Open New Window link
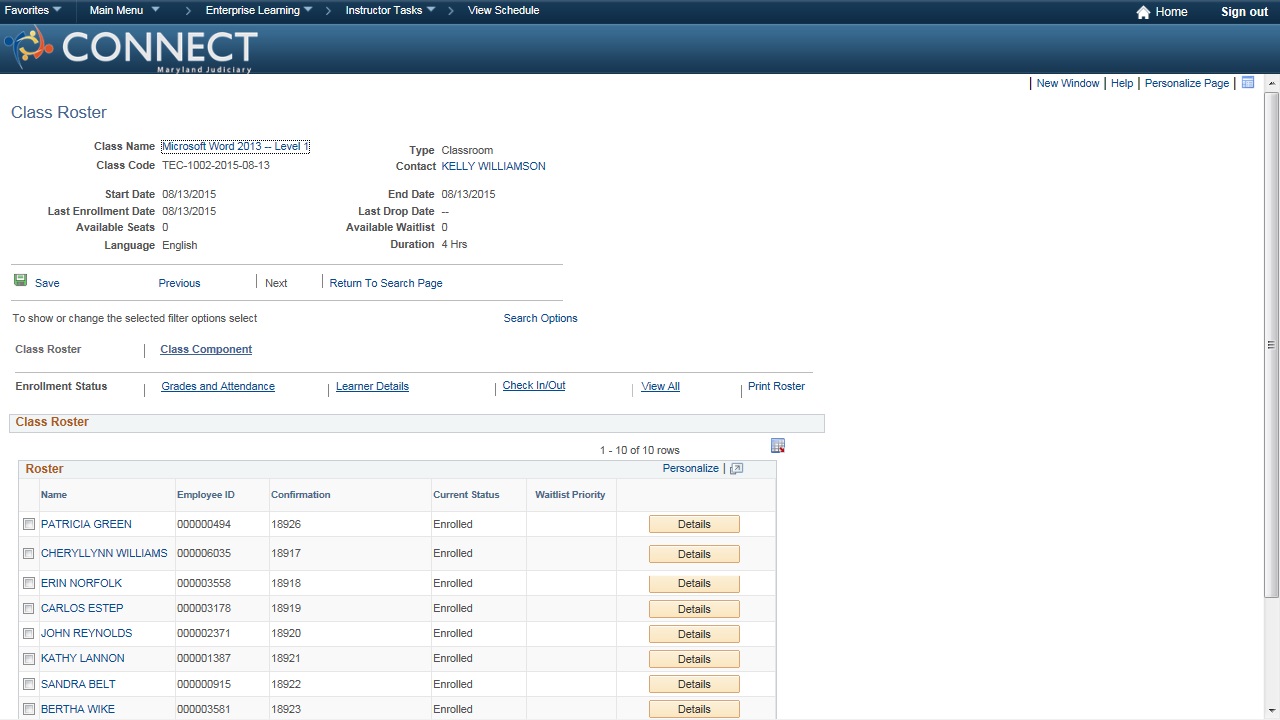 (1067, 83)
